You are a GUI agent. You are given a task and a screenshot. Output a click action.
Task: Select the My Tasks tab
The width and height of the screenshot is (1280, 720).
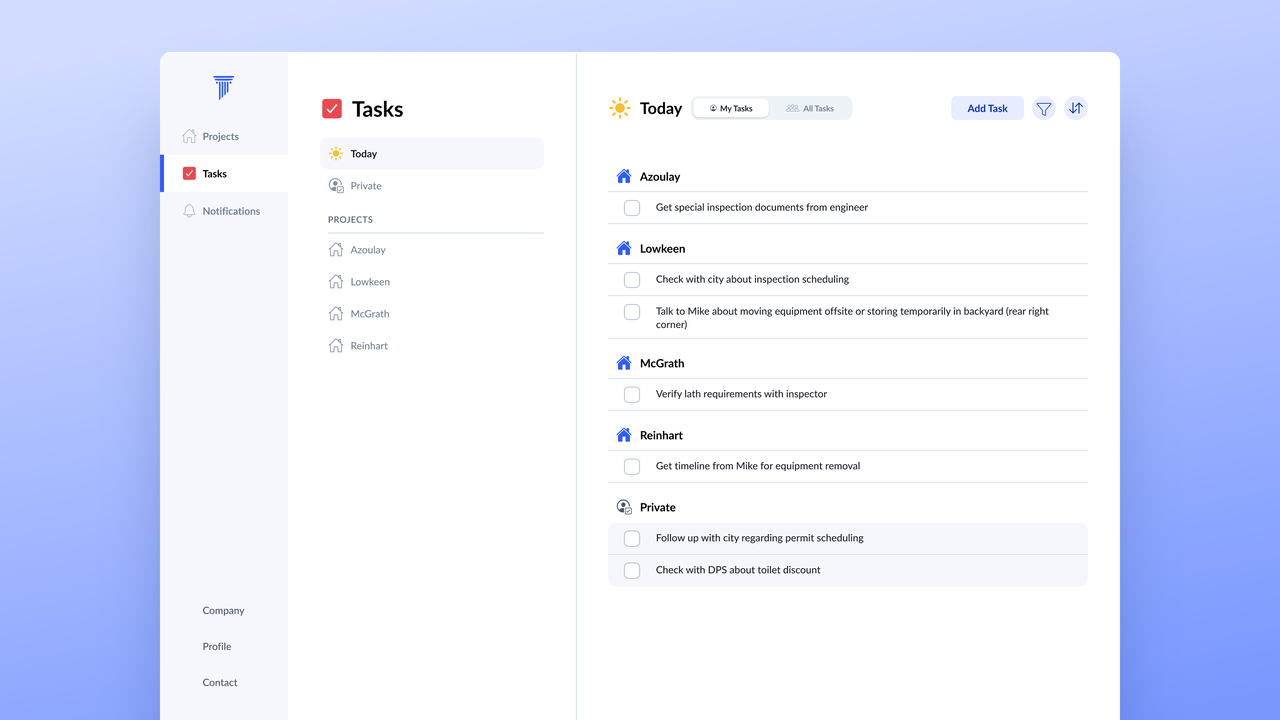[731, 108]
